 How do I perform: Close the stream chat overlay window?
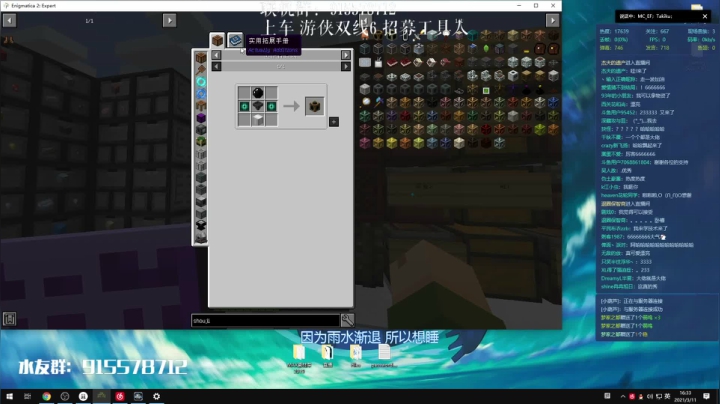[705, 16]
